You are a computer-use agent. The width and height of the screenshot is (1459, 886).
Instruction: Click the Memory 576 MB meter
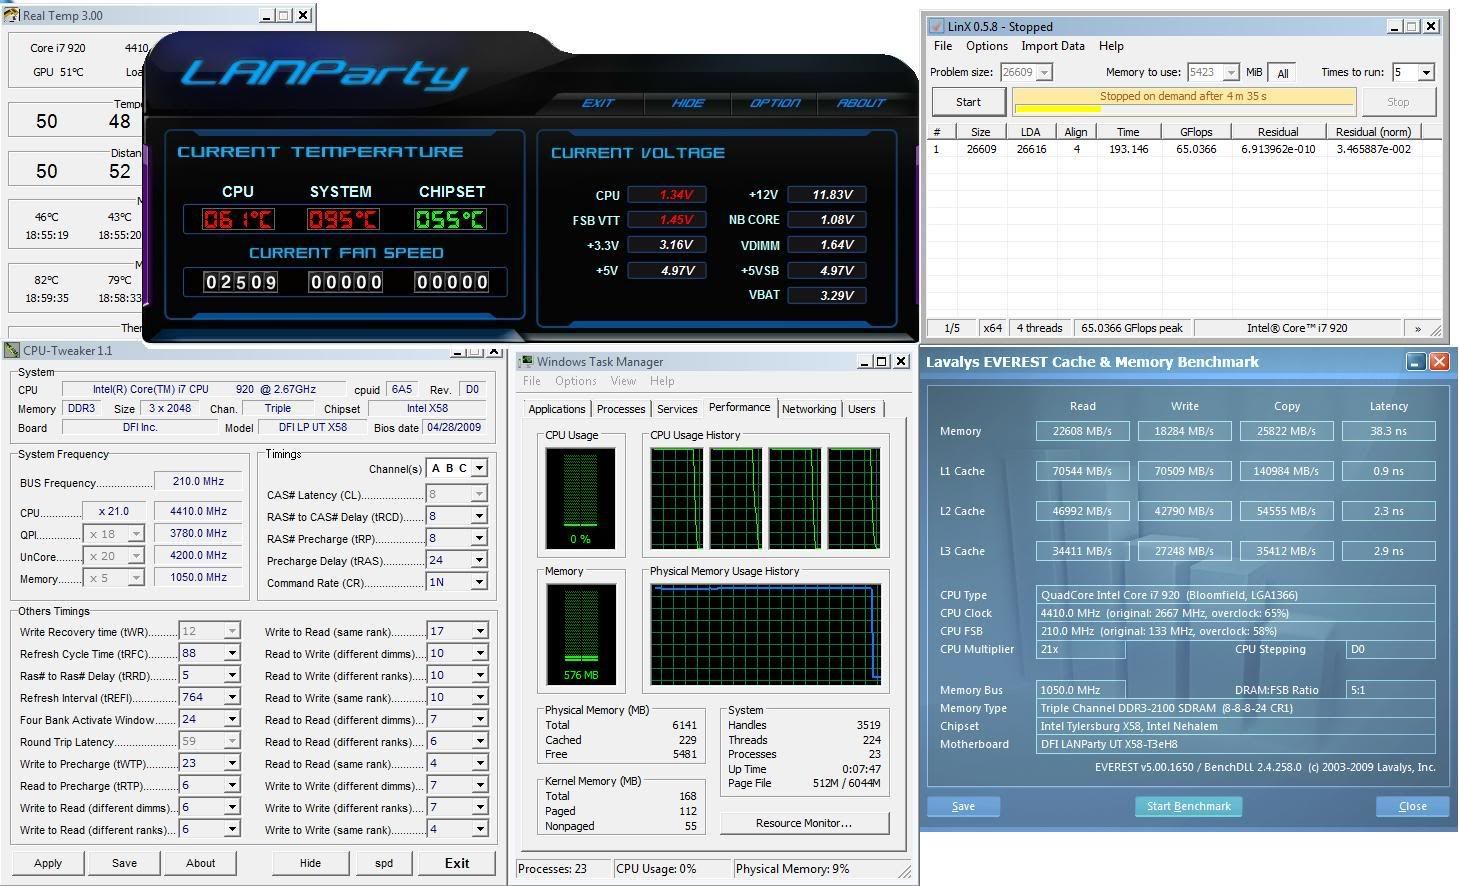click(580, 634)
